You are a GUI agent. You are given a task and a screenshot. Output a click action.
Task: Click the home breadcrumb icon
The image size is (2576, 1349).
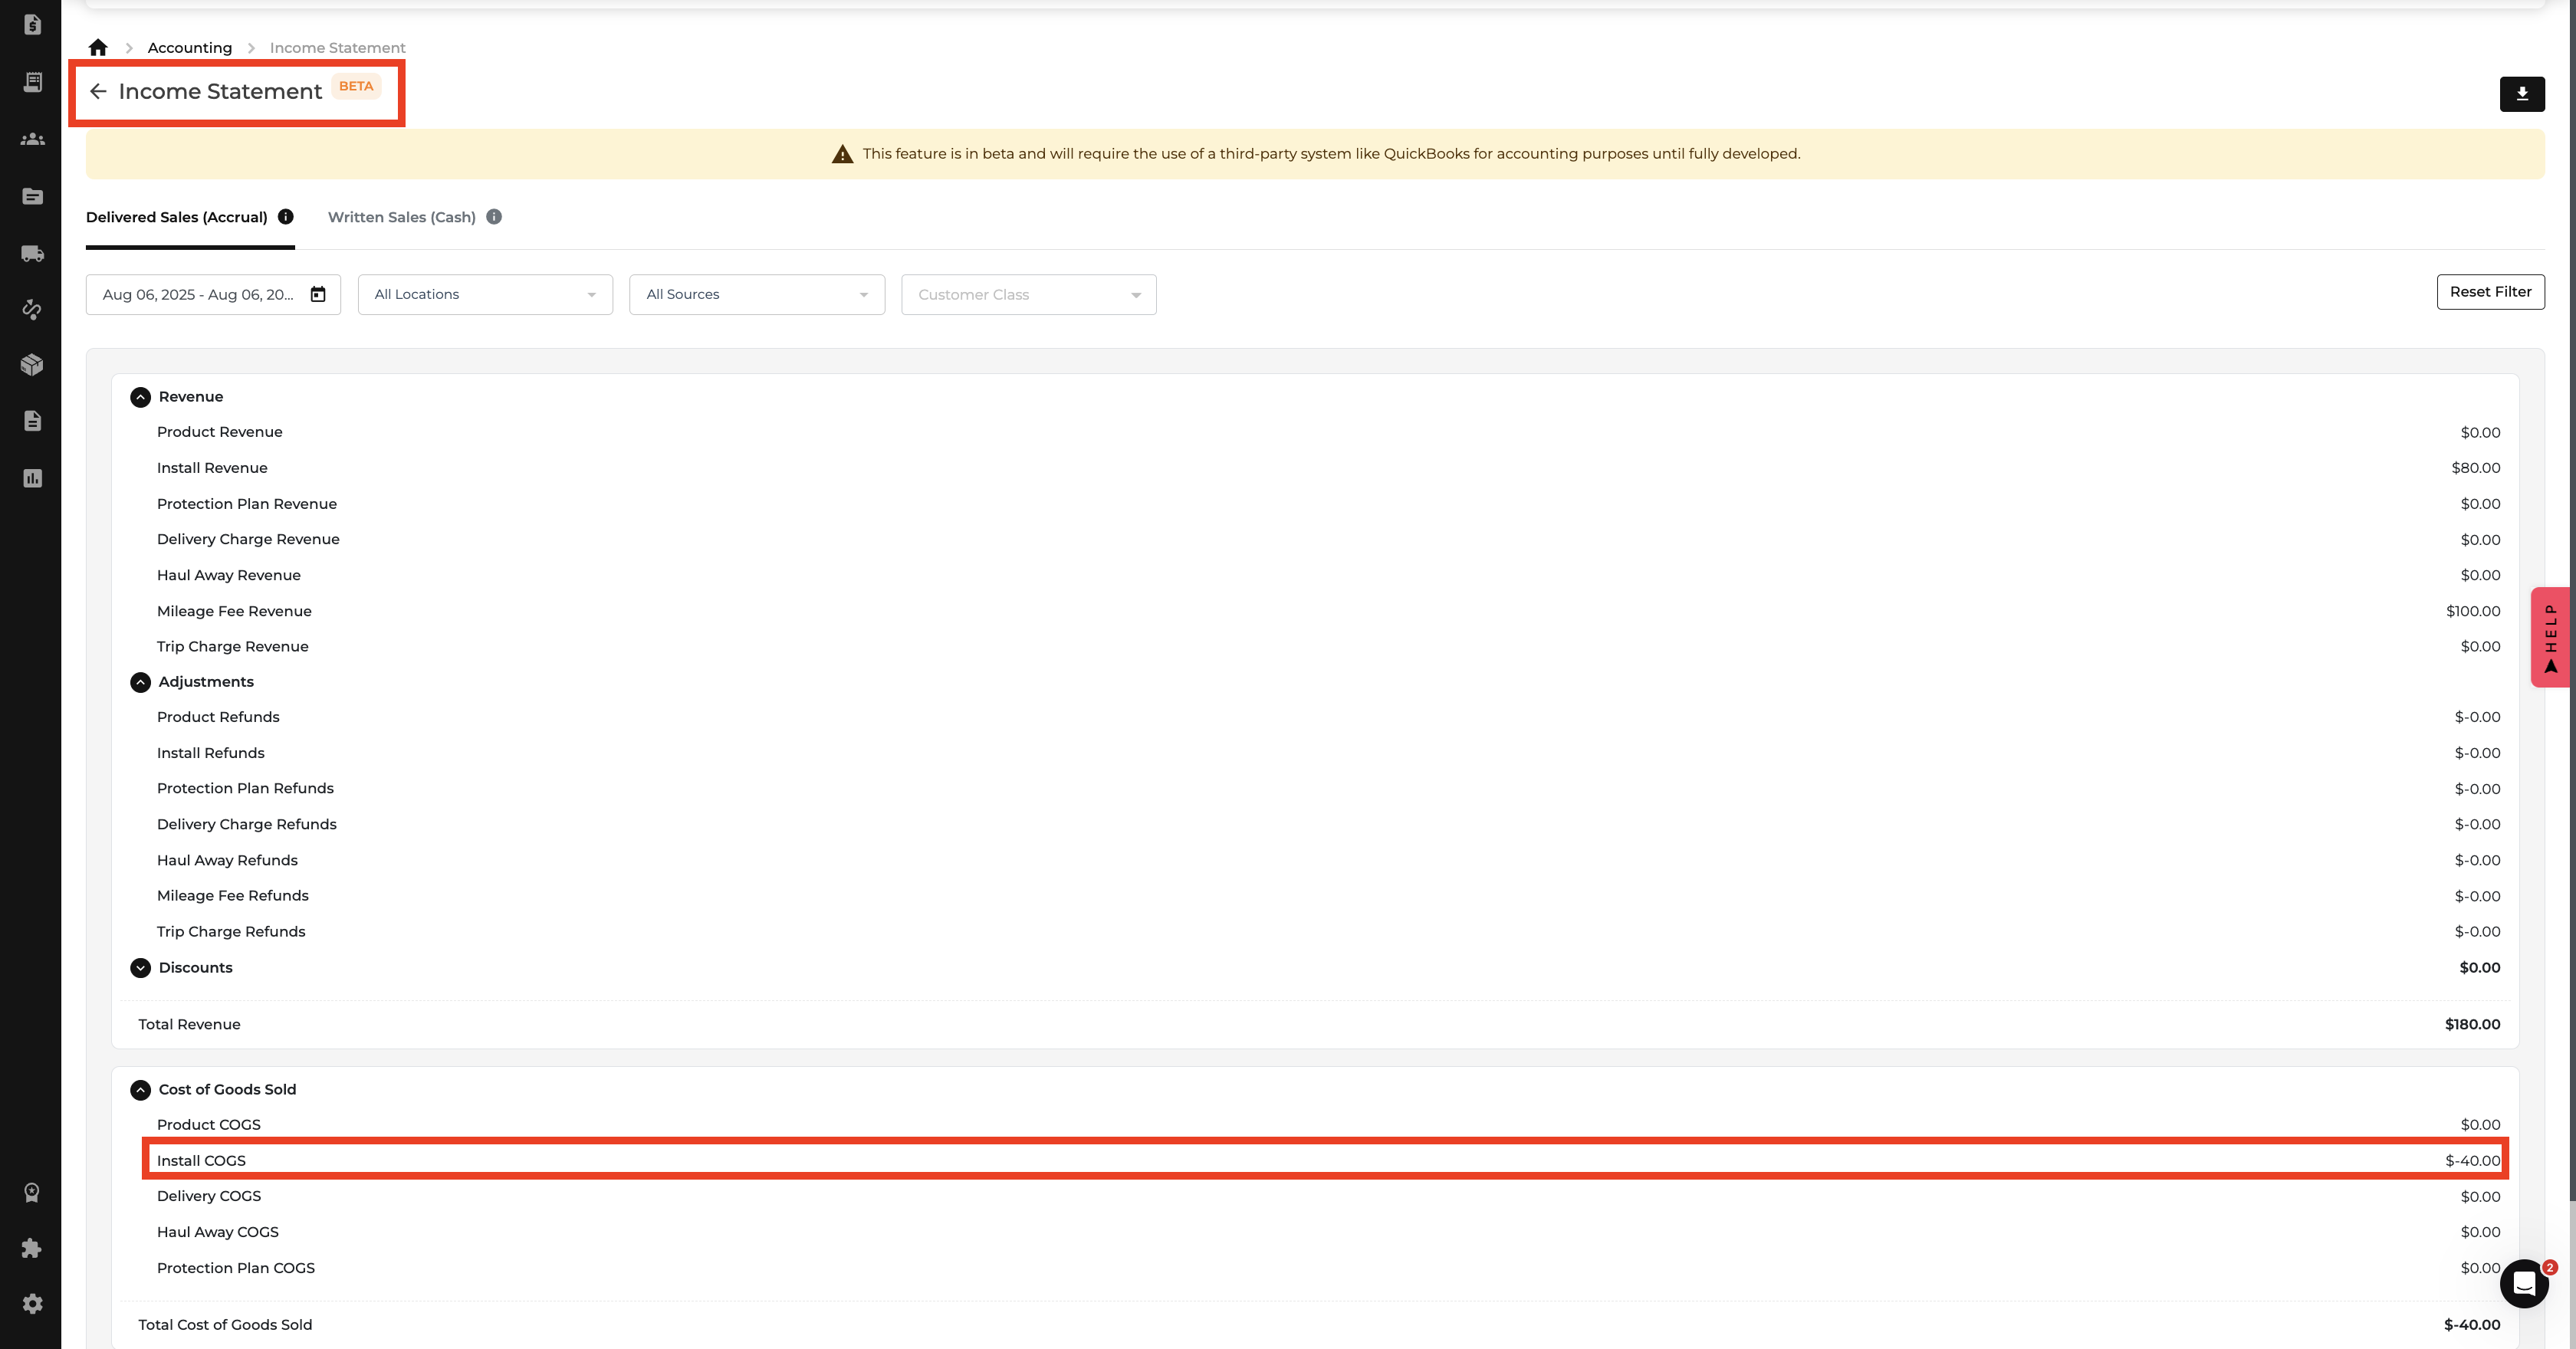(x=98, y=47)
